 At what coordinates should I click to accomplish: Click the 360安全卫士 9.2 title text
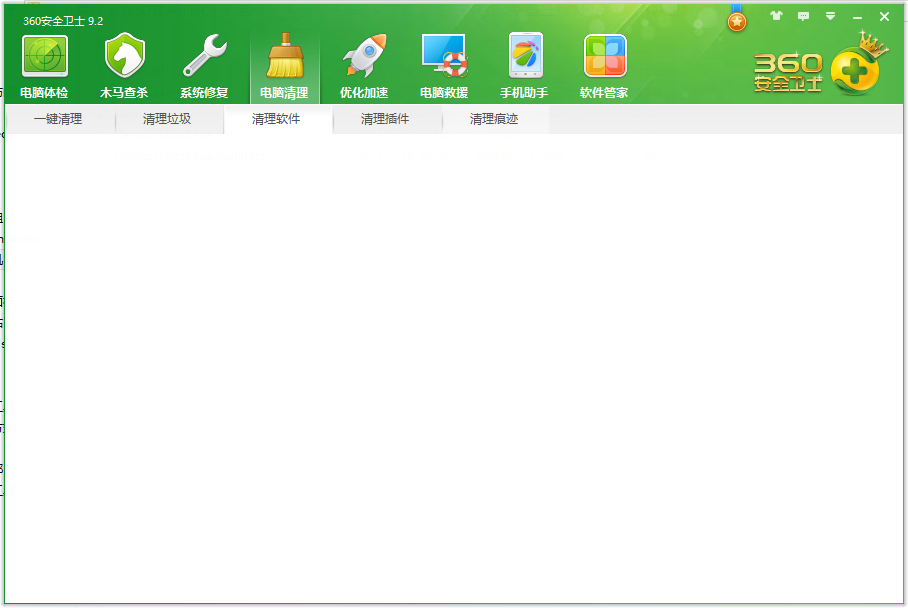point(63,21)
